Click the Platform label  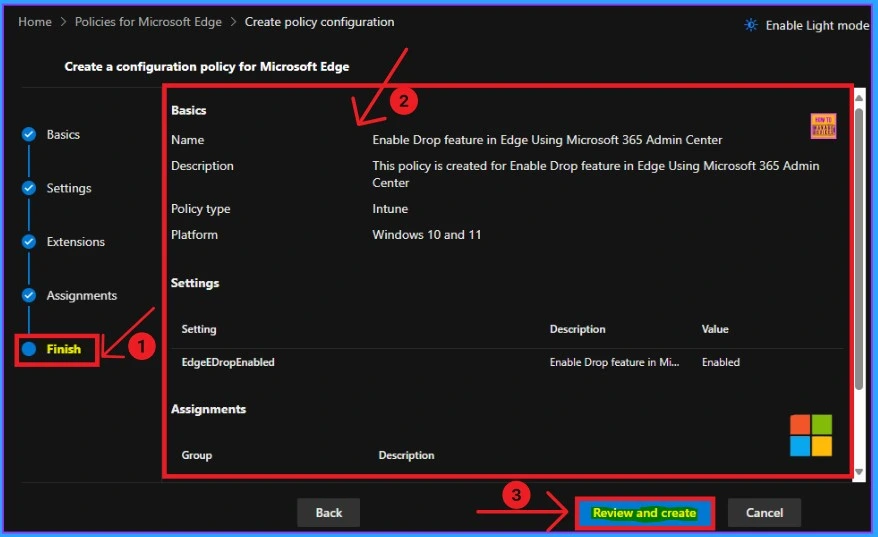[x=194, y=235]
